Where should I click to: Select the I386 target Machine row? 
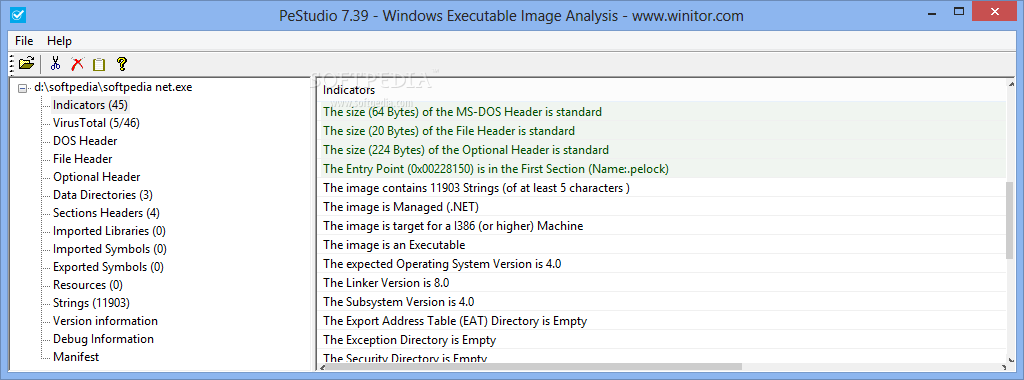[663, 226]
